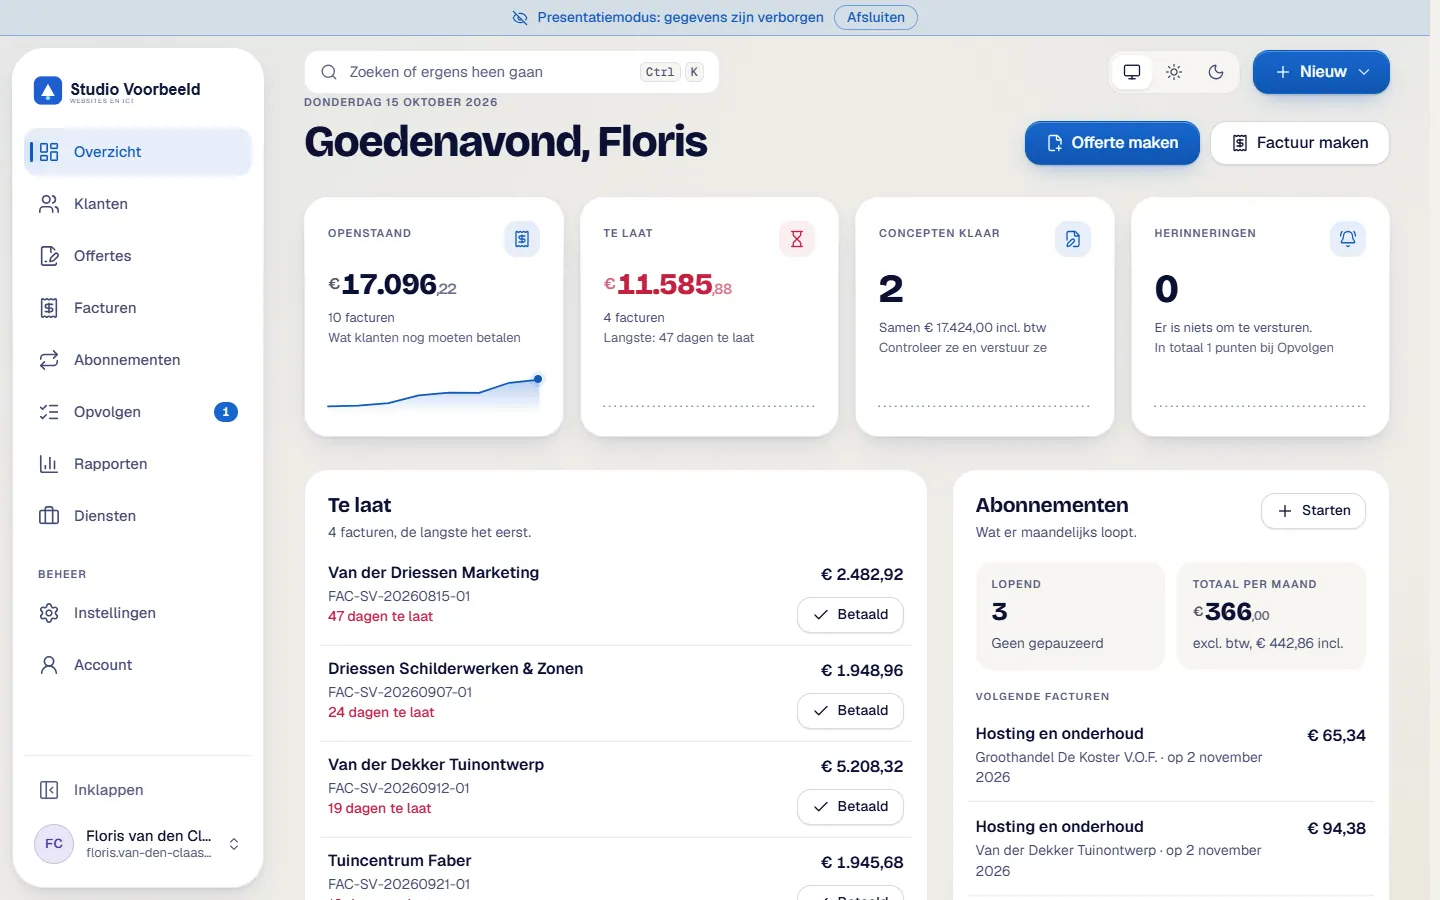Click the Opvolgen notification badge showing 1

(x=226, y=412)
